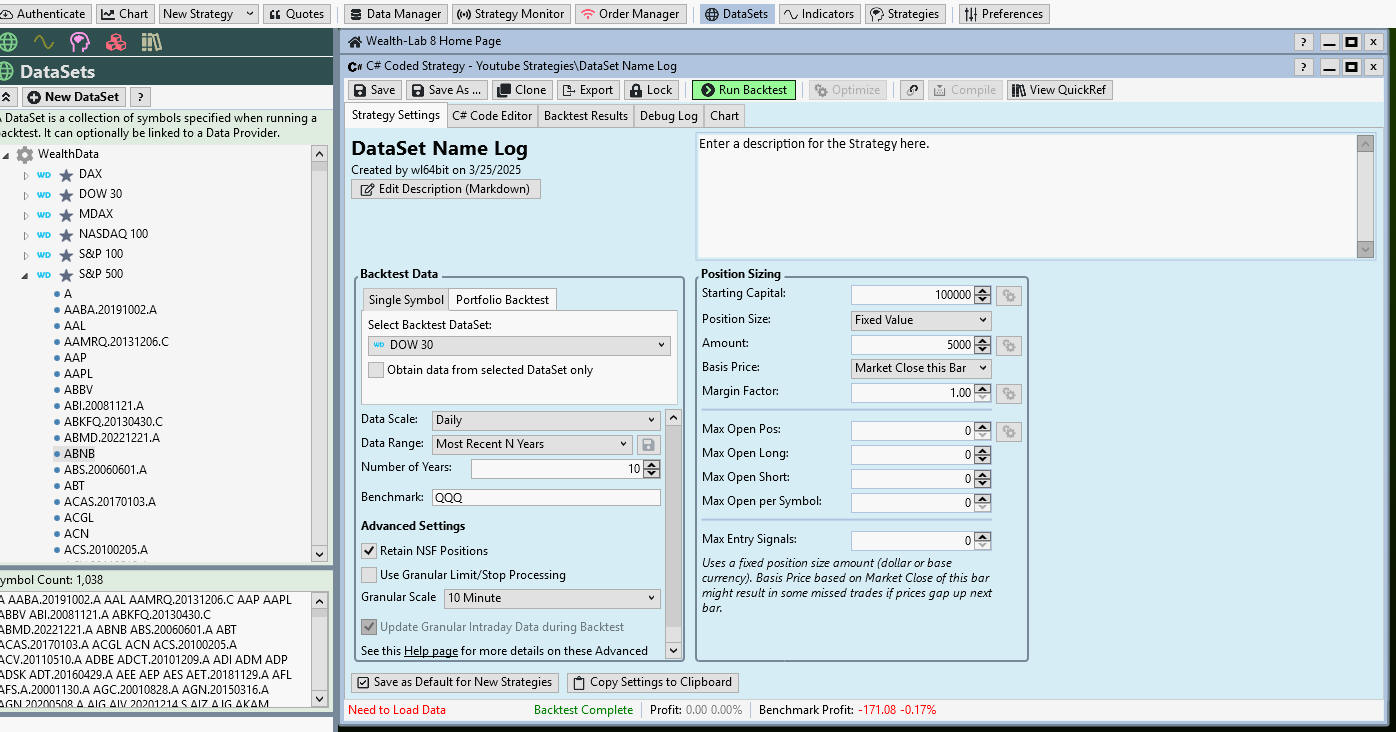Select the Portfolio Backtest tab
1396x732 pixels.
503,300
